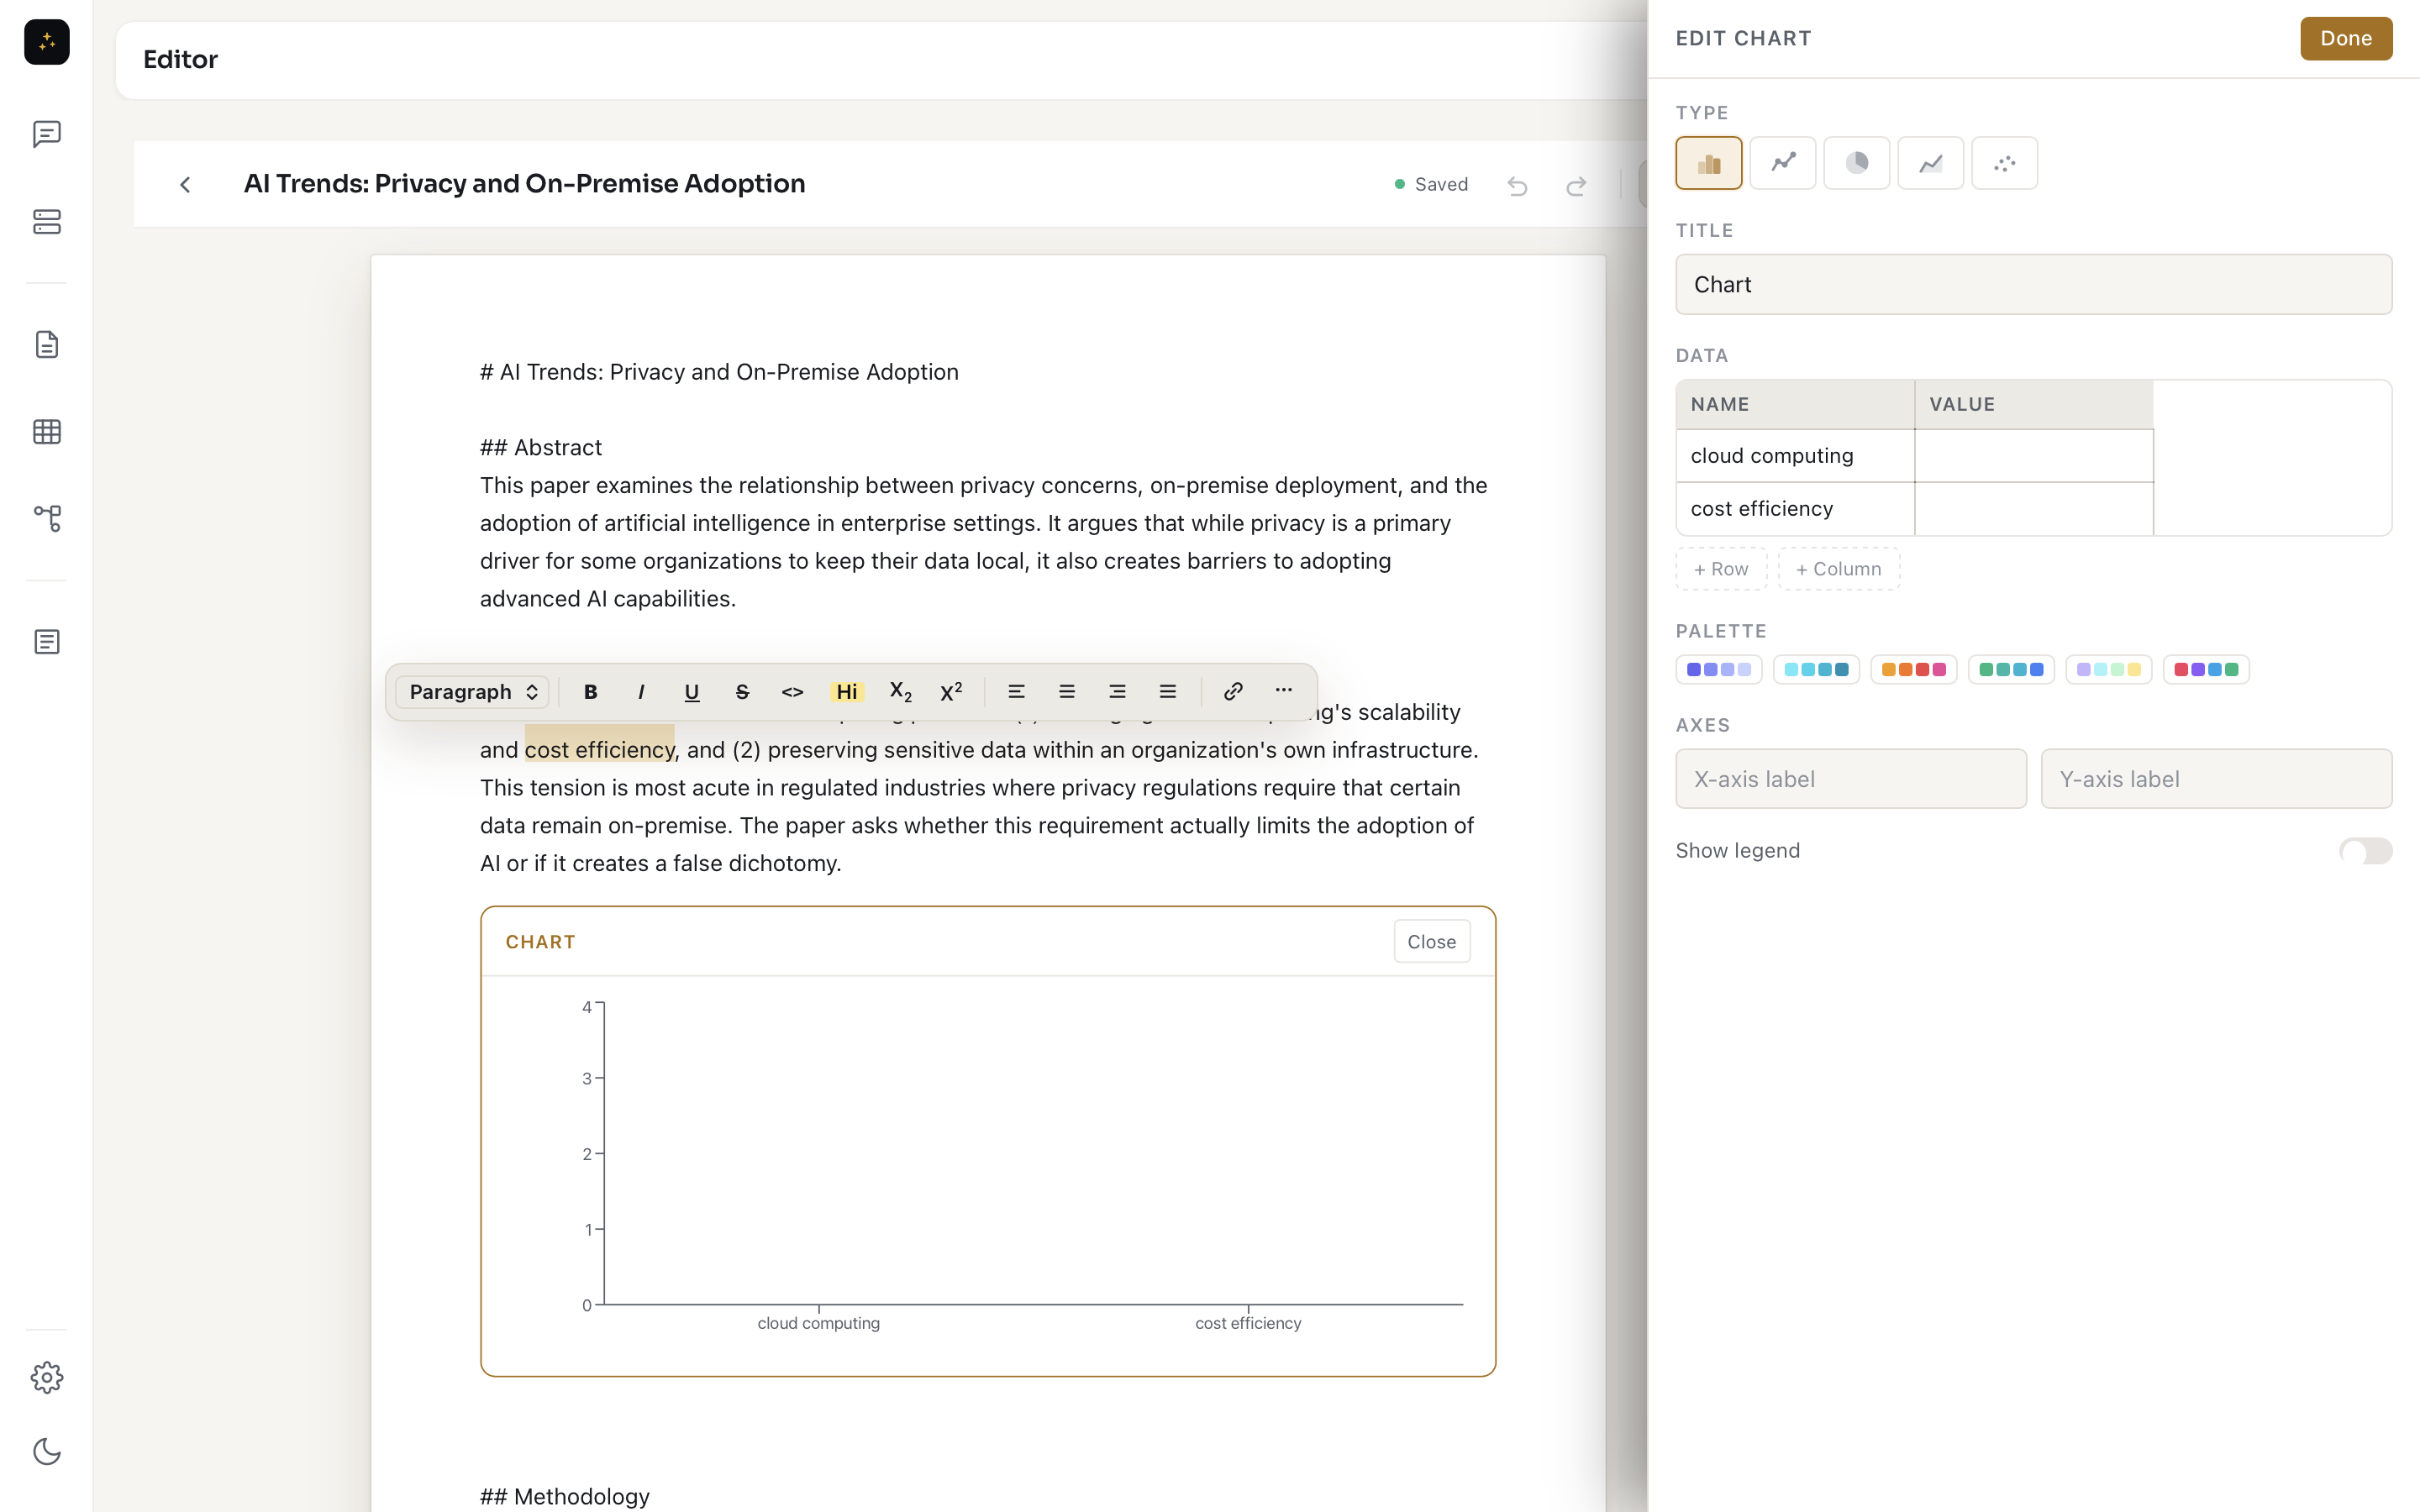The image size is (2420, 1512).
Task: Click value cell for cost efficiency
Action: tap(2034, 509)
